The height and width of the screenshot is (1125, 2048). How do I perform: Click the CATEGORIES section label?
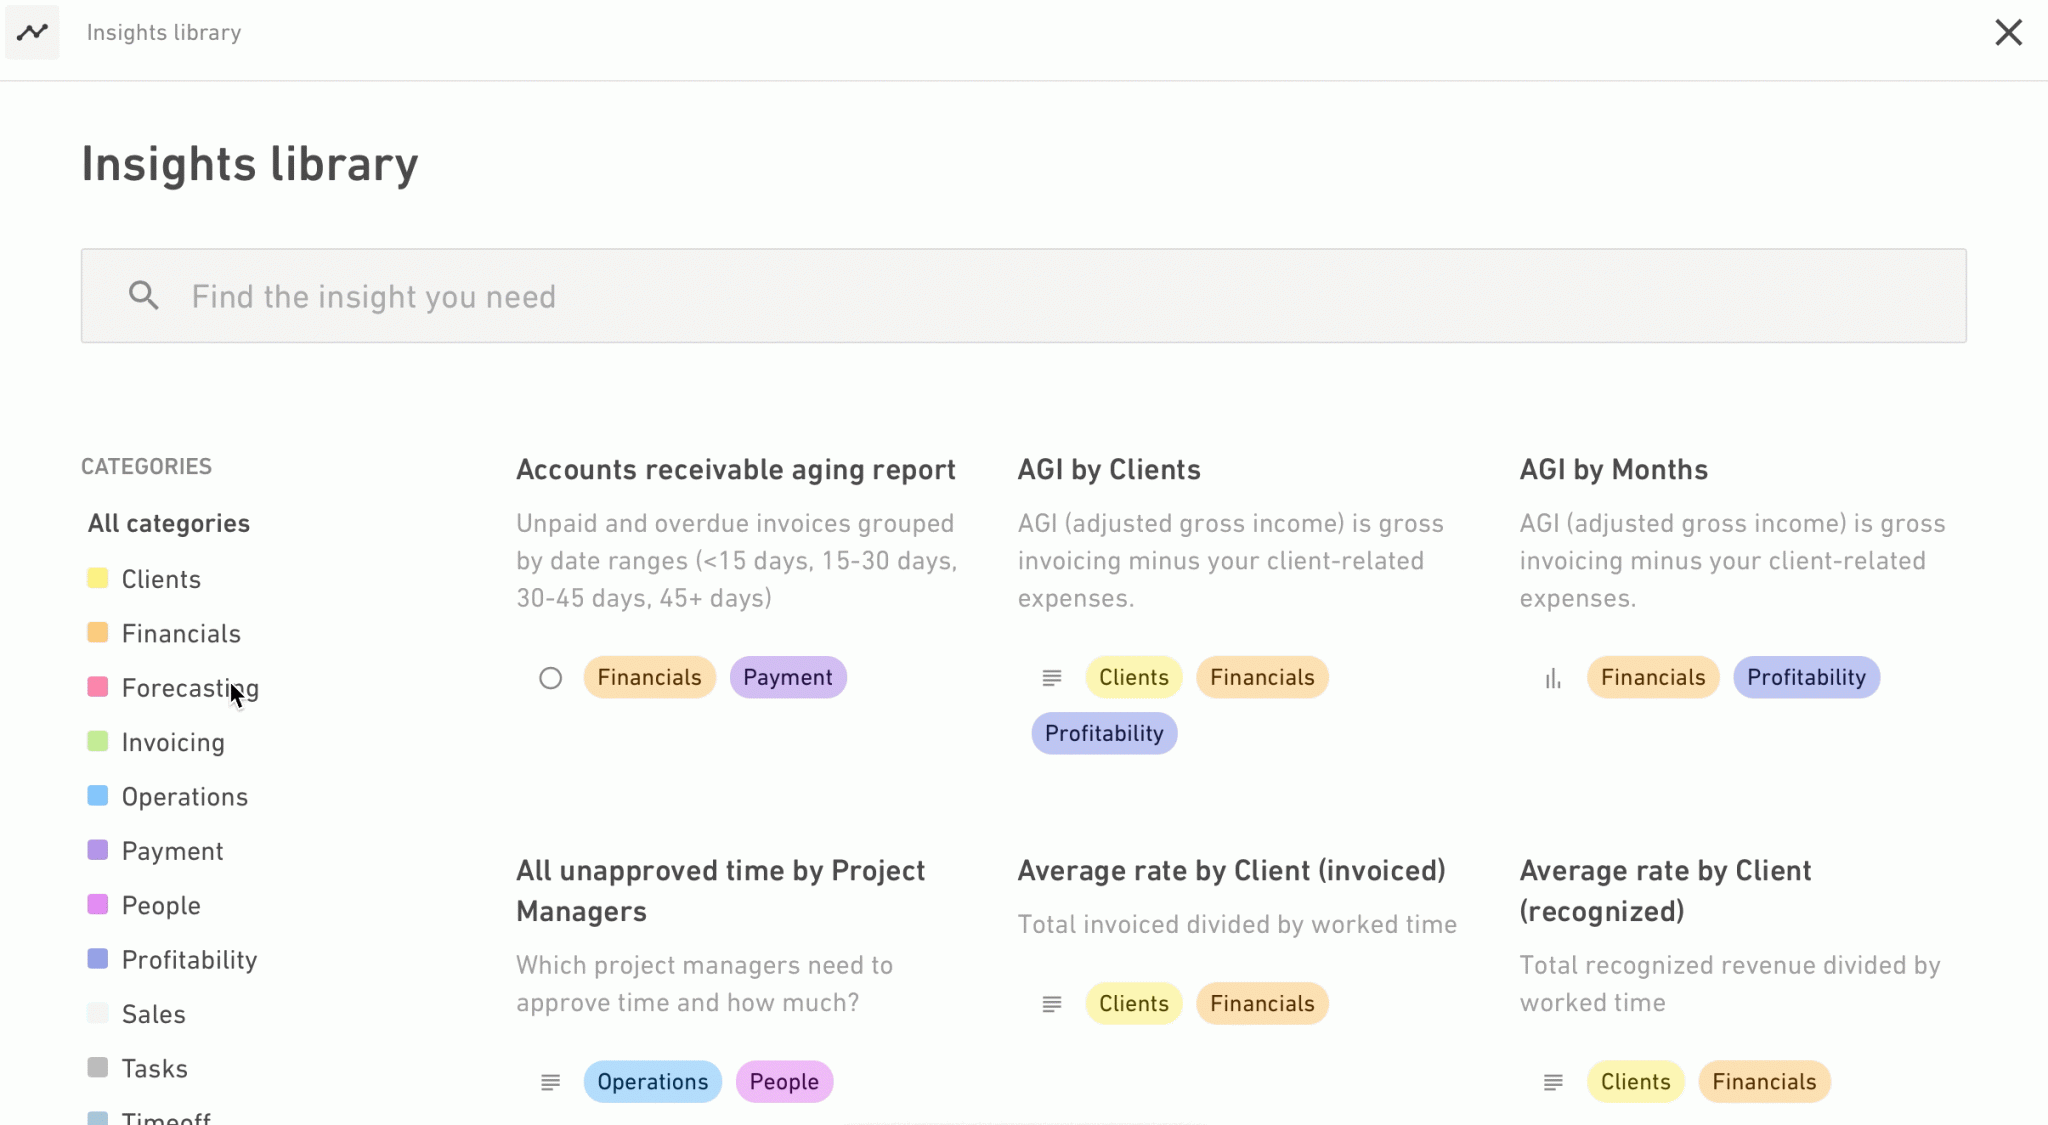(146, 467)
